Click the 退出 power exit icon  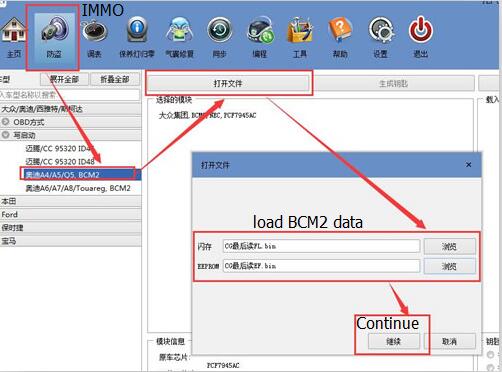pyautogui.click(x=421, y=29)
